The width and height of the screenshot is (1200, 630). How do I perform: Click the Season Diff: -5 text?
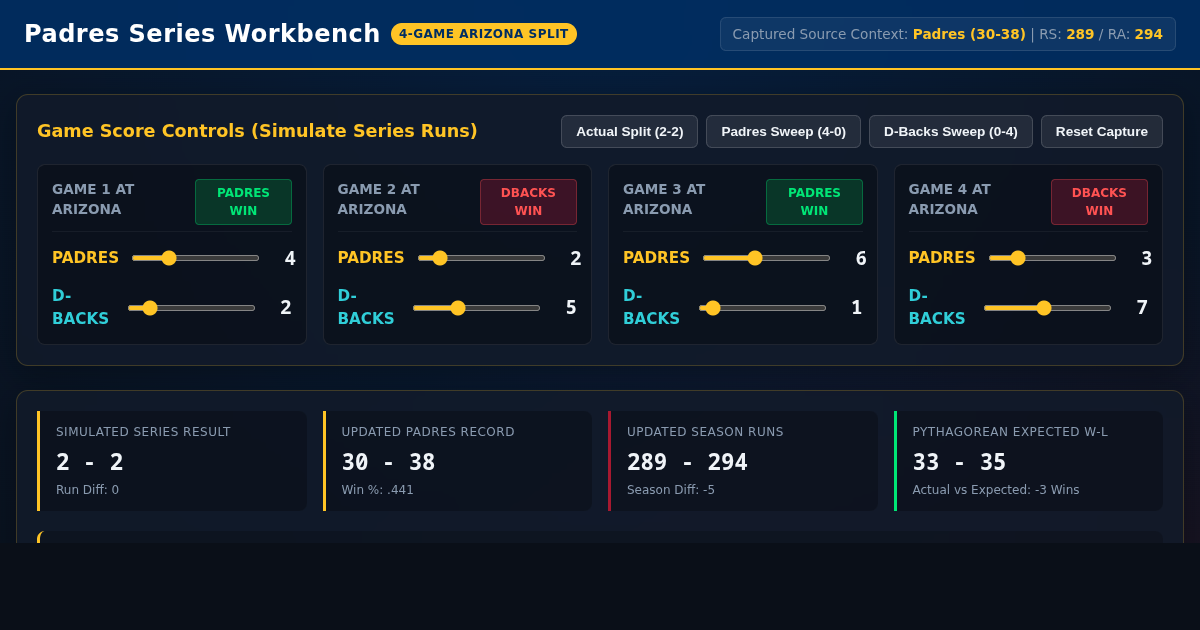point(671,490)
